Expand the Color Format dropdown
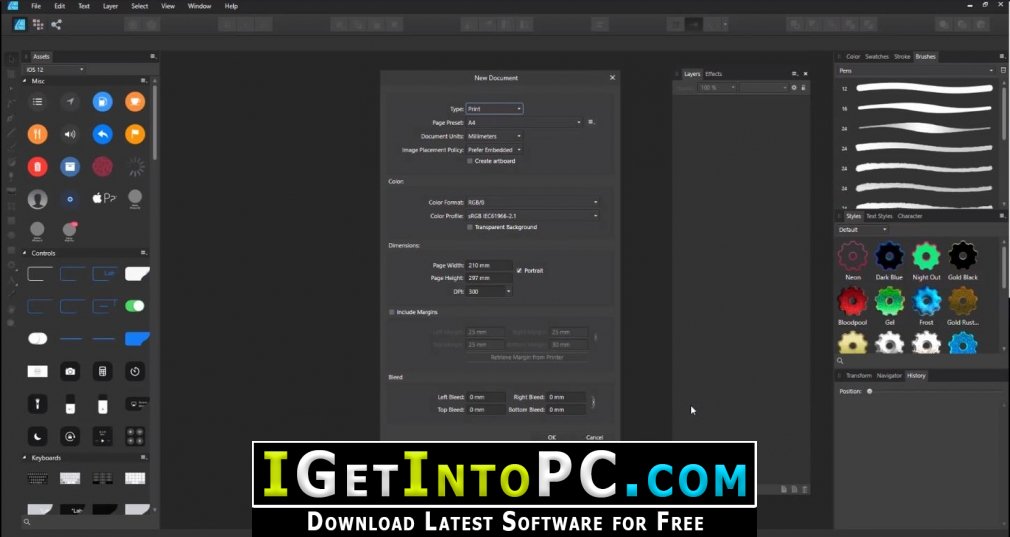 [532, 202]
